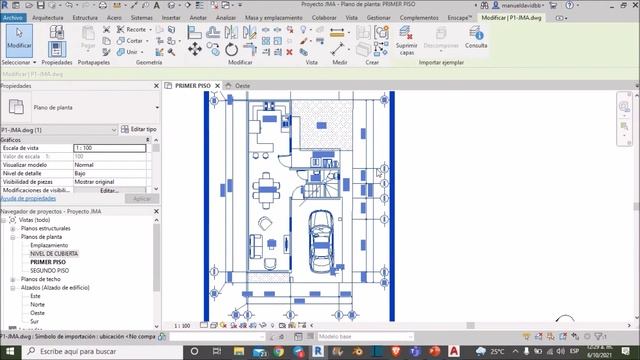Screen dimensions: 640x360
Task: Click the Cut to clipboard scissors icon
Action: click(107, 29)
